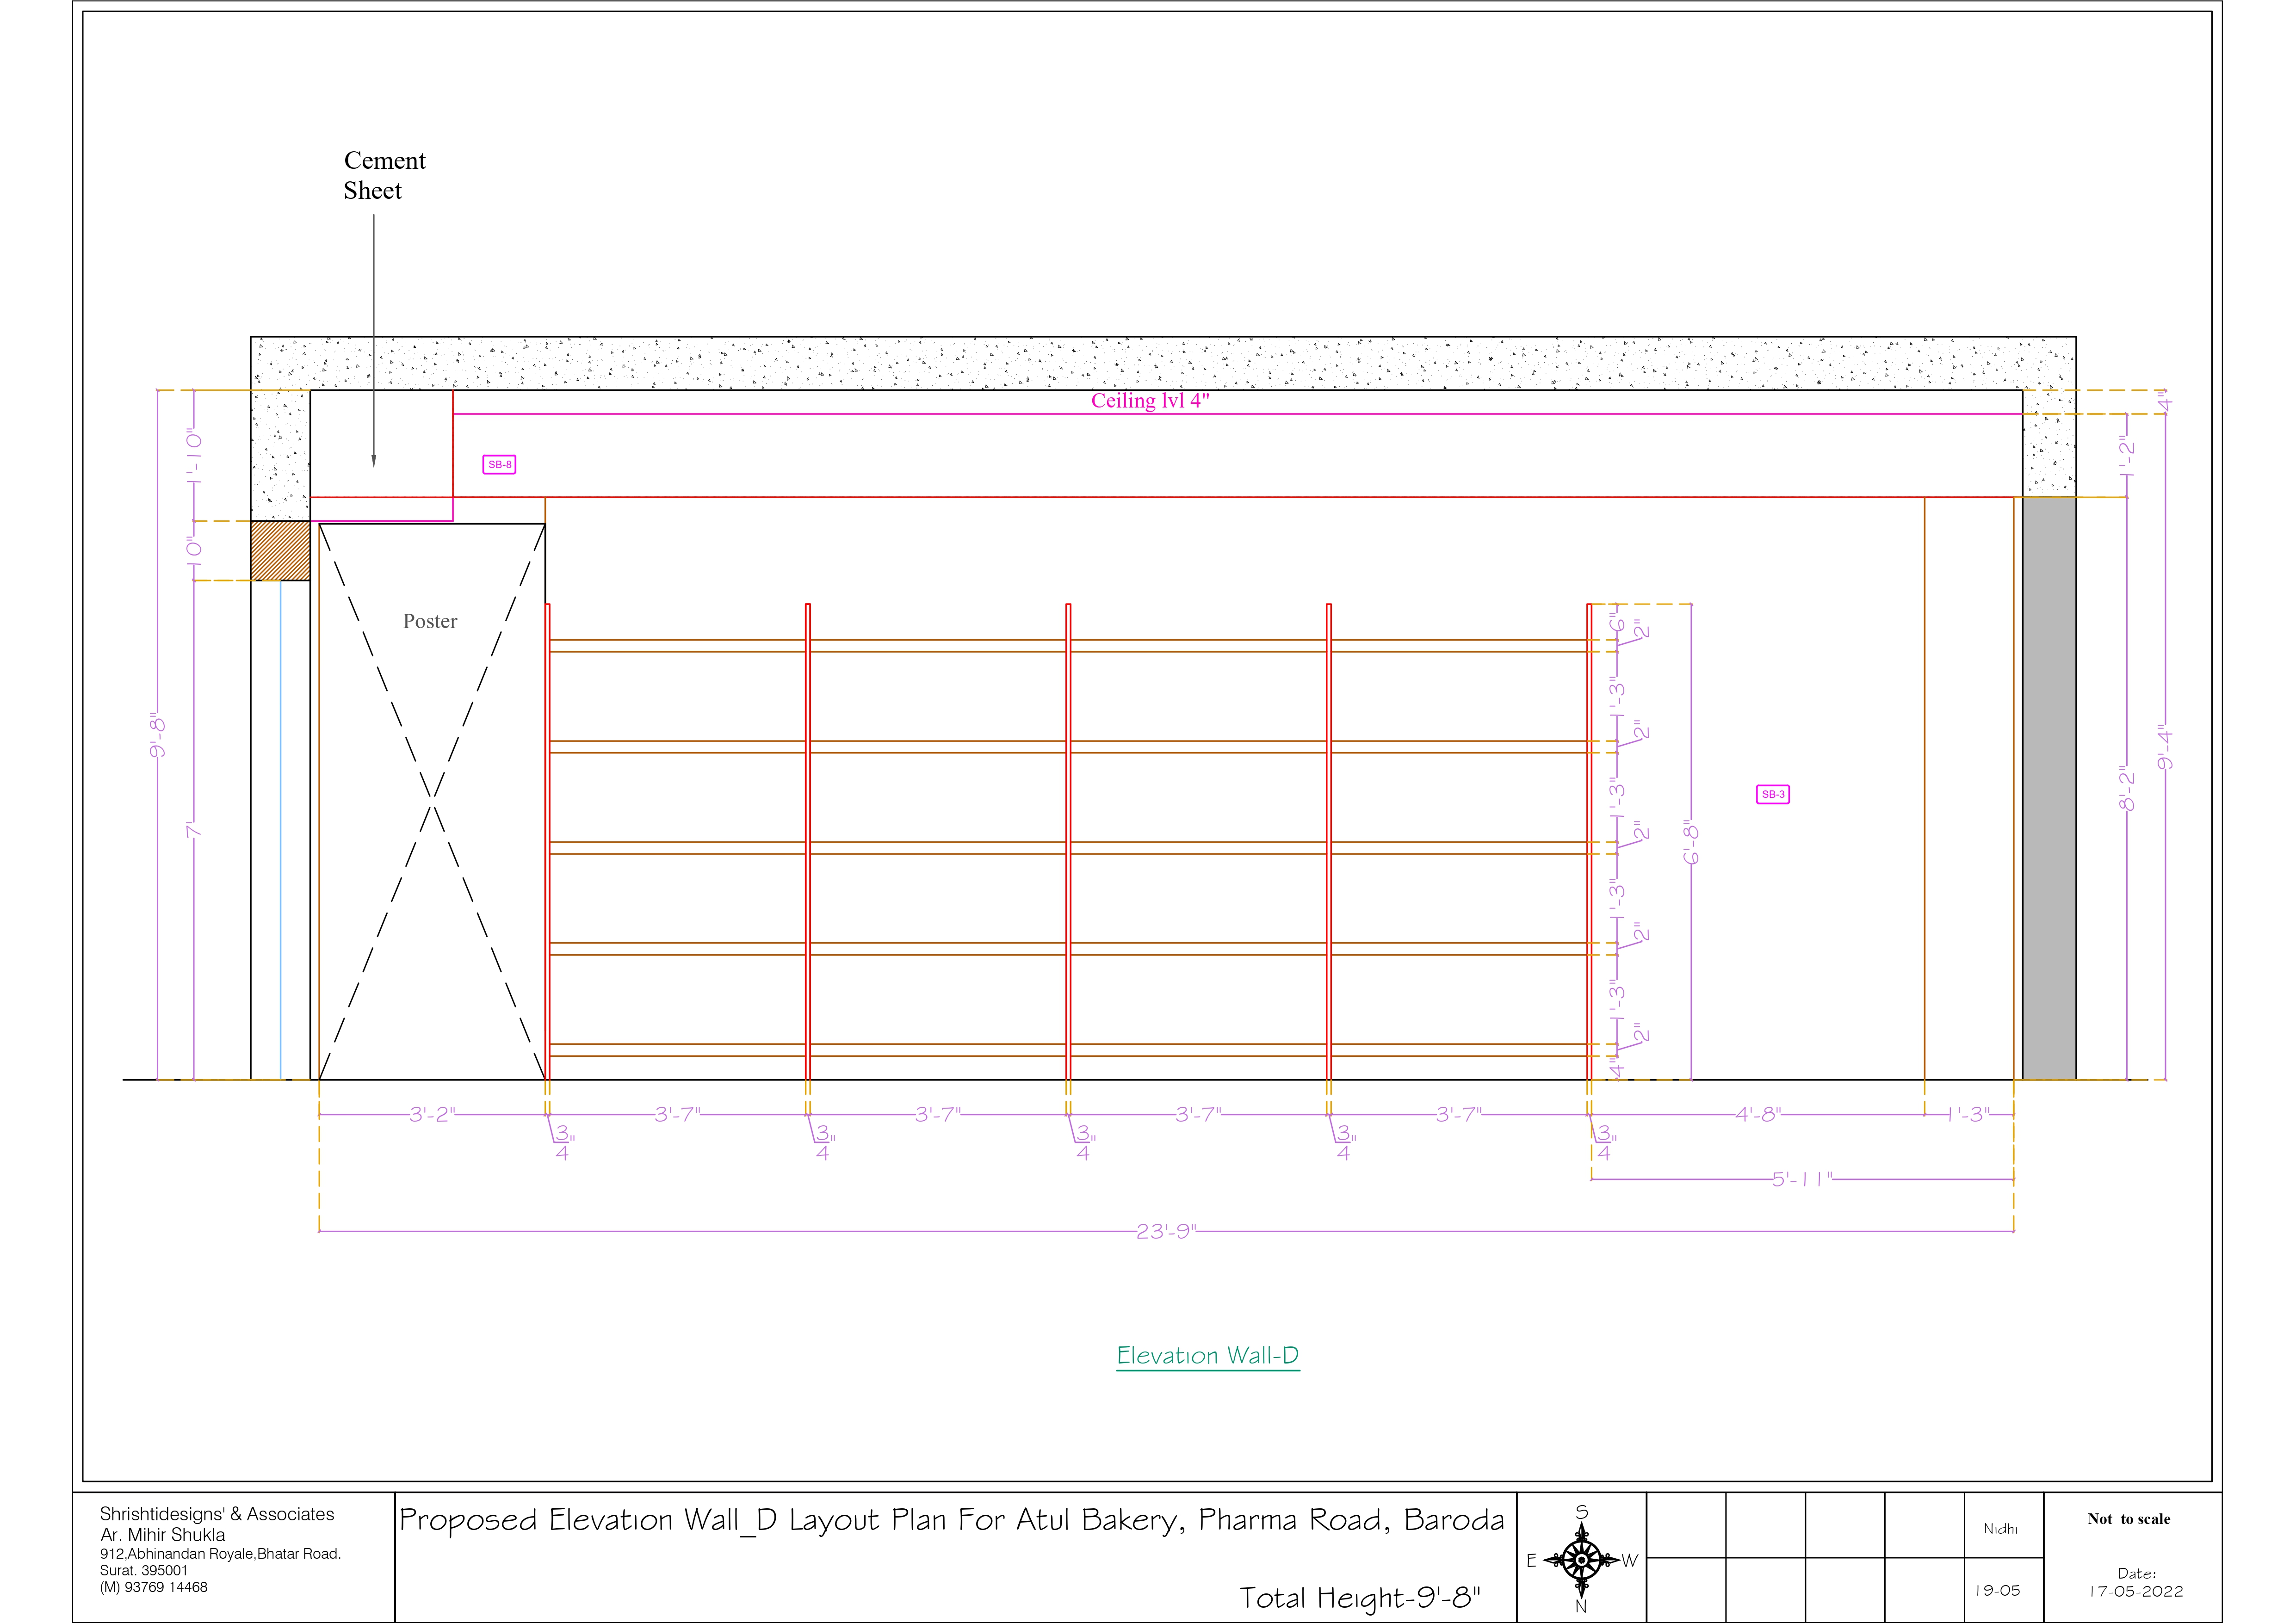Click the orange hatched block at left wall
This screenshot has height=1623, width=2296.
tap(280, 550)
